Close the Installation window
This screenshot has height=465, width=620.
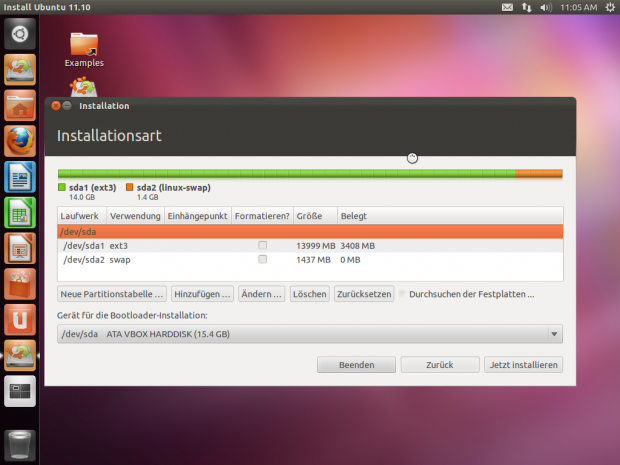coord(56,106)
